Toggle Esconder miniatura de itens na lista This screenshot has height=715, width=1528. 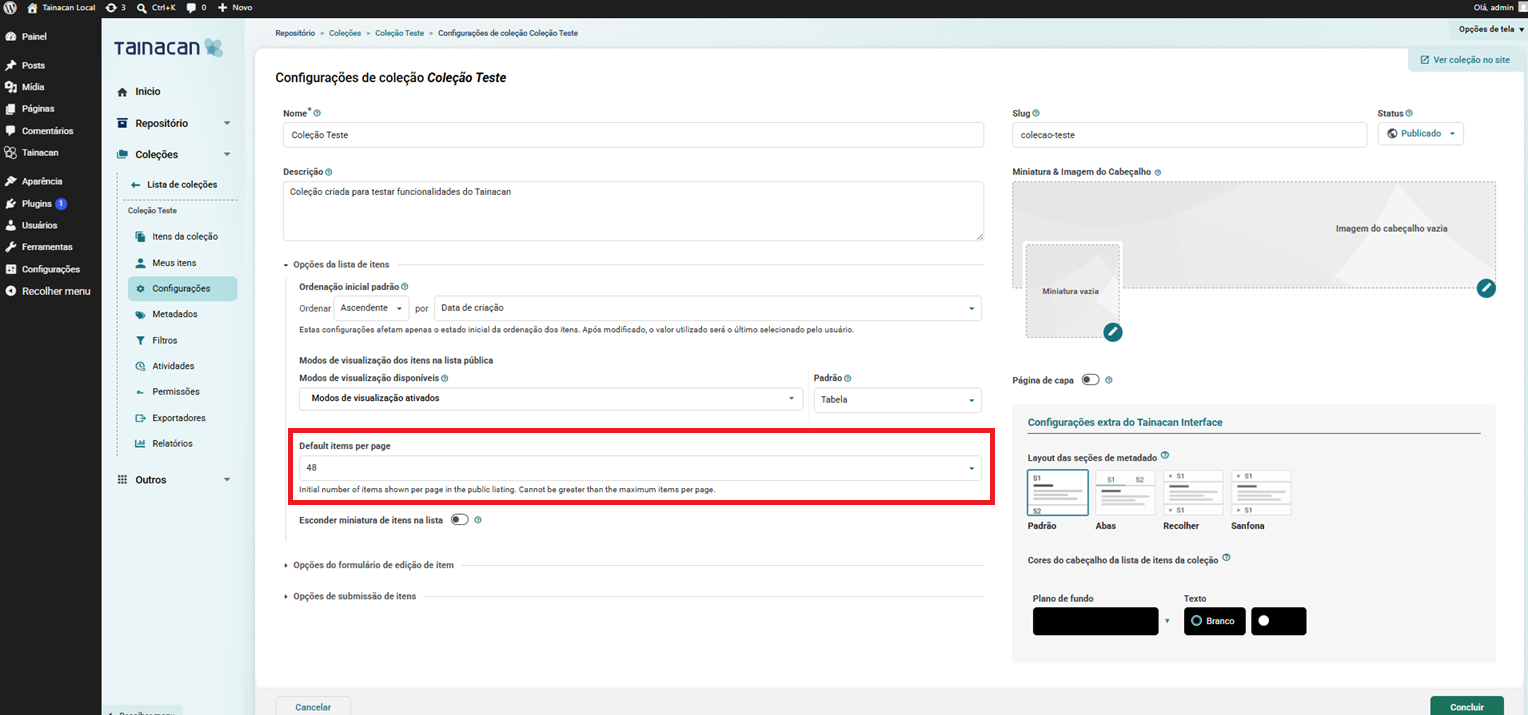point(460,520)
